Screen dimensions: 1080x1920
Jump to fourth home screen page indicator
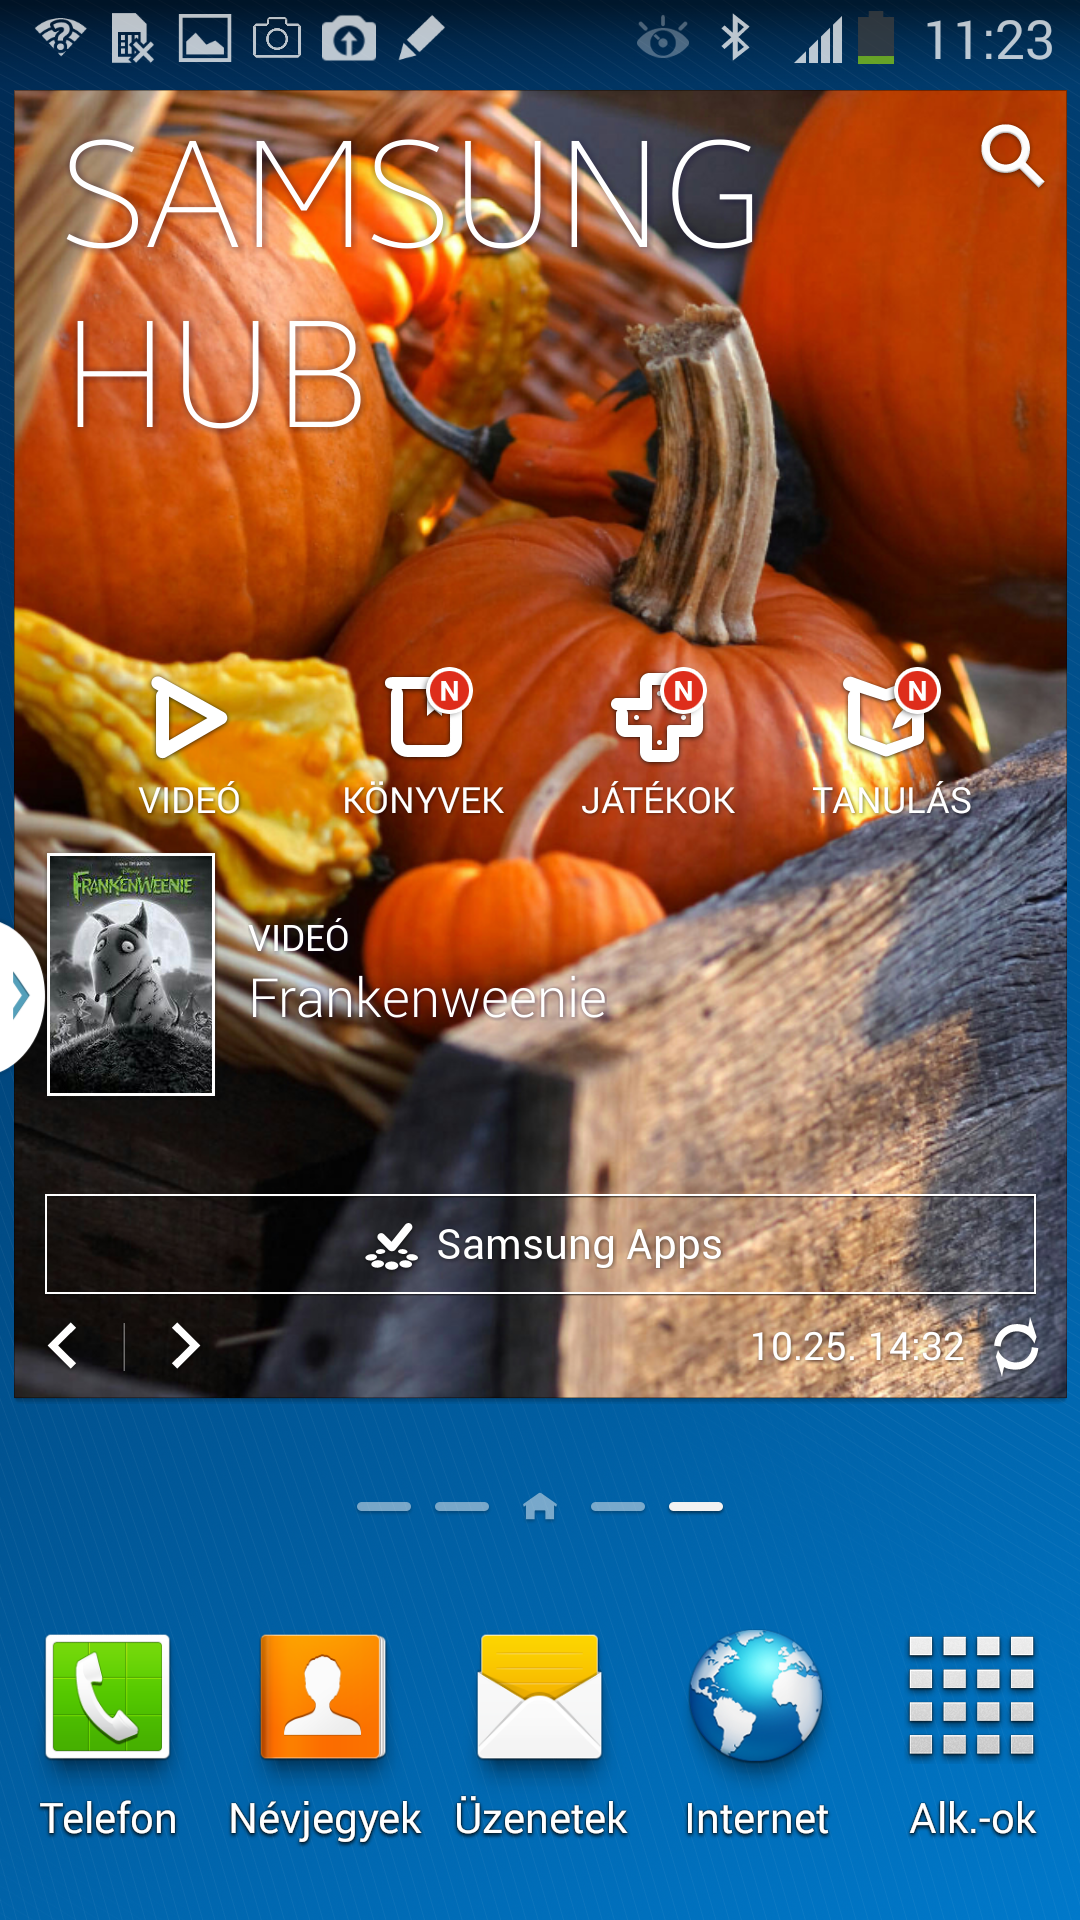pyautogui.click(x=618, y=1507)
